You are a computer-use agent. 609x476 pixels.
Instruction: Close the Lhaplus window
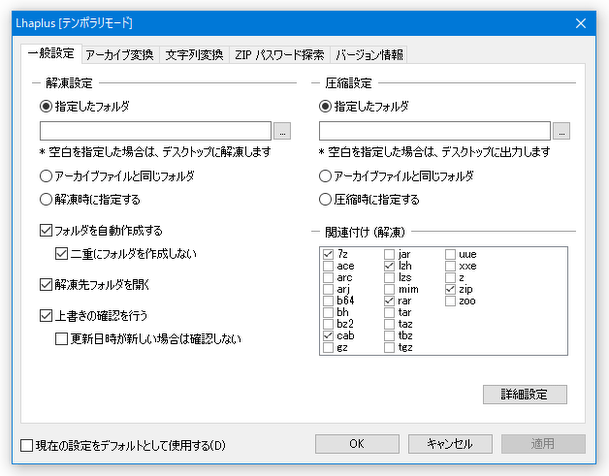581,24
